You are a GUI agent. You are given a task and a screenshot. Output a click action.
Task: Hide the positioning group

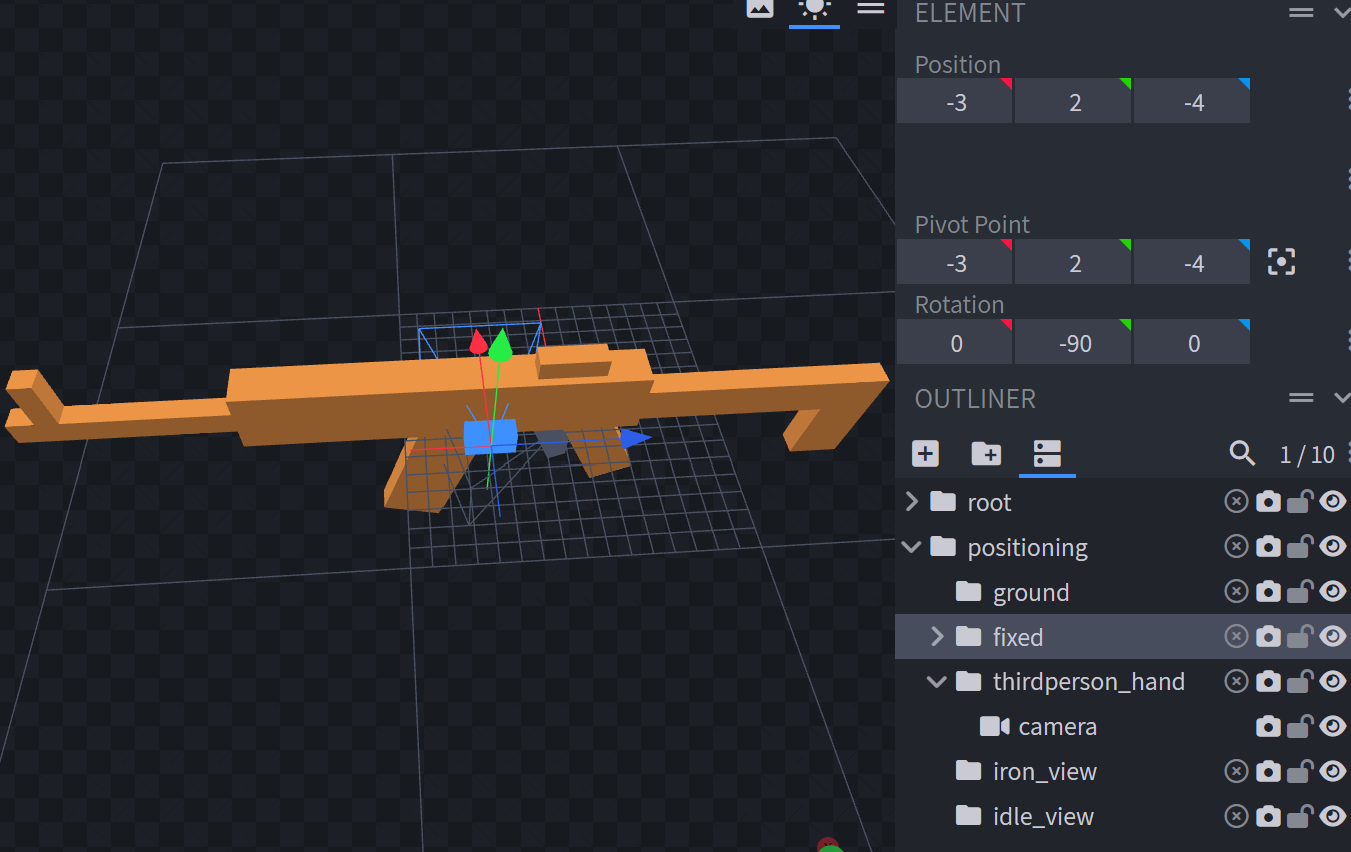tap(1332, 546)
